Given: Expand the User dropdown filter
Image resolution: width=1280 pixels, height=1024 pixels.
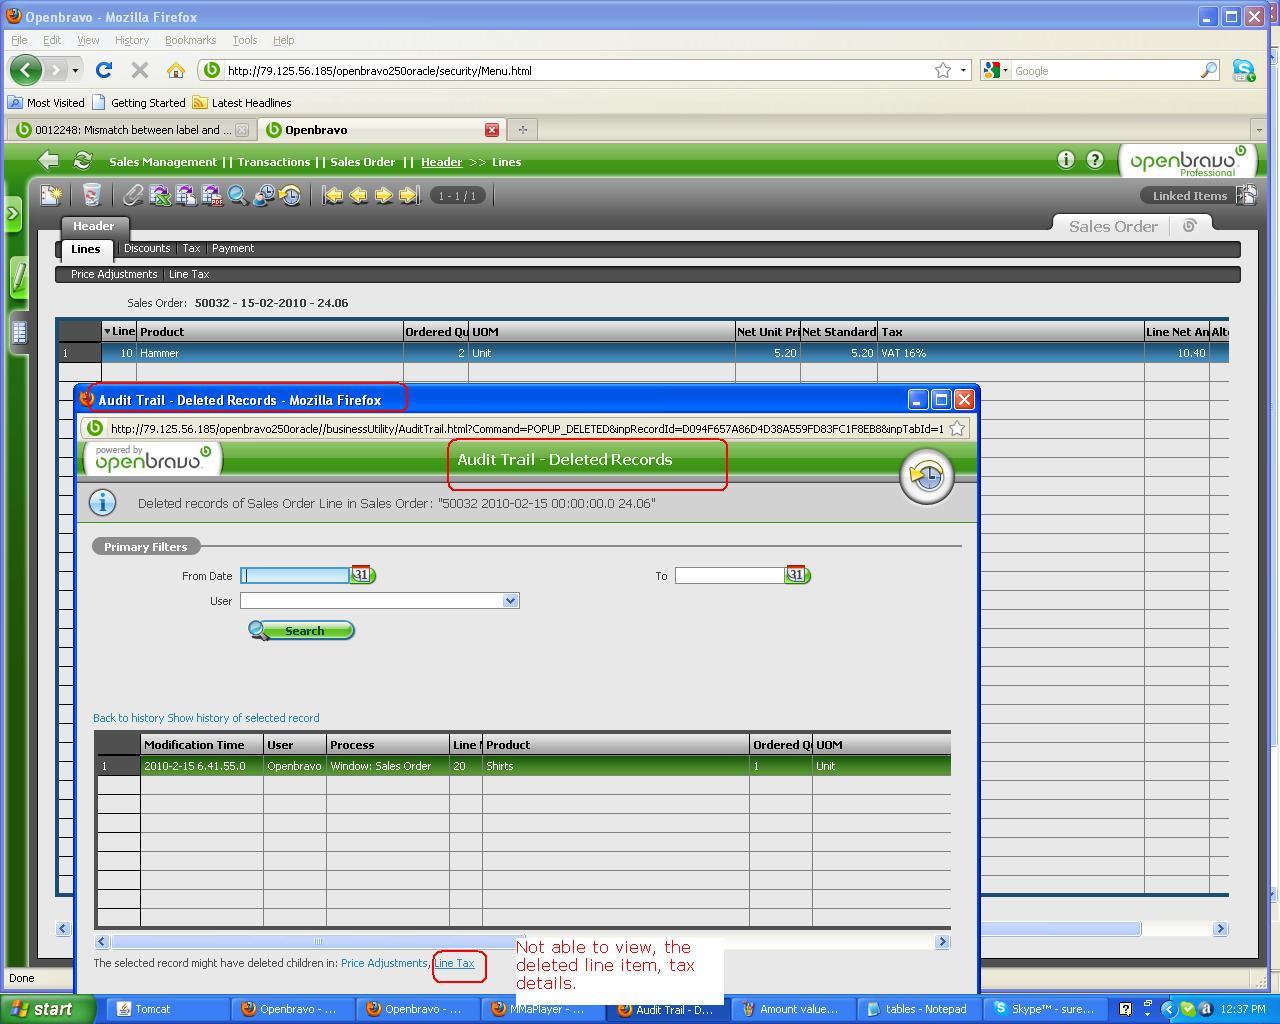Looking at the screenshot, I should tap(510, 601).
